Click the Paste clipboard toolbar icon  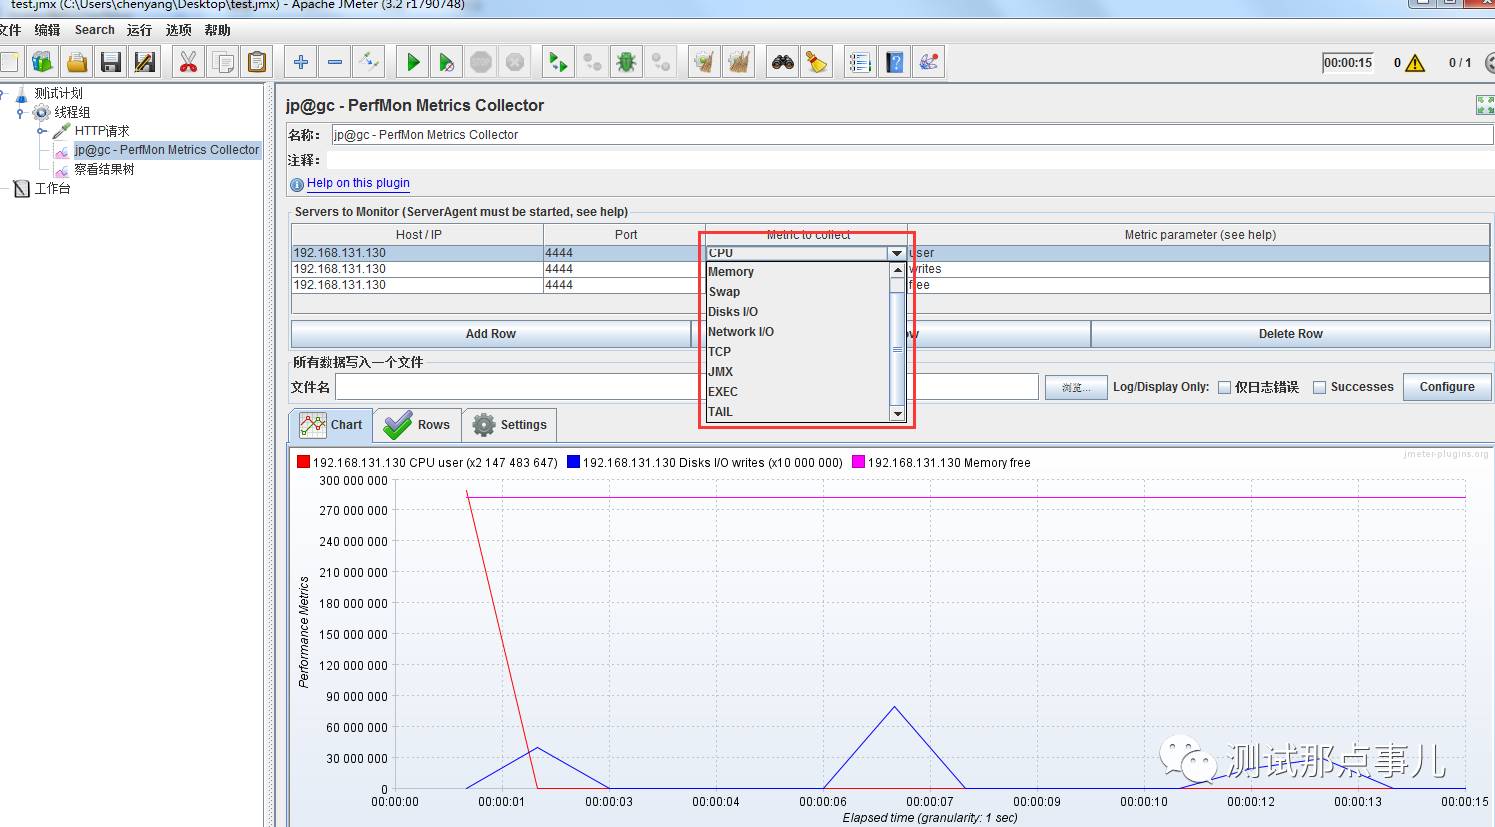257,62
